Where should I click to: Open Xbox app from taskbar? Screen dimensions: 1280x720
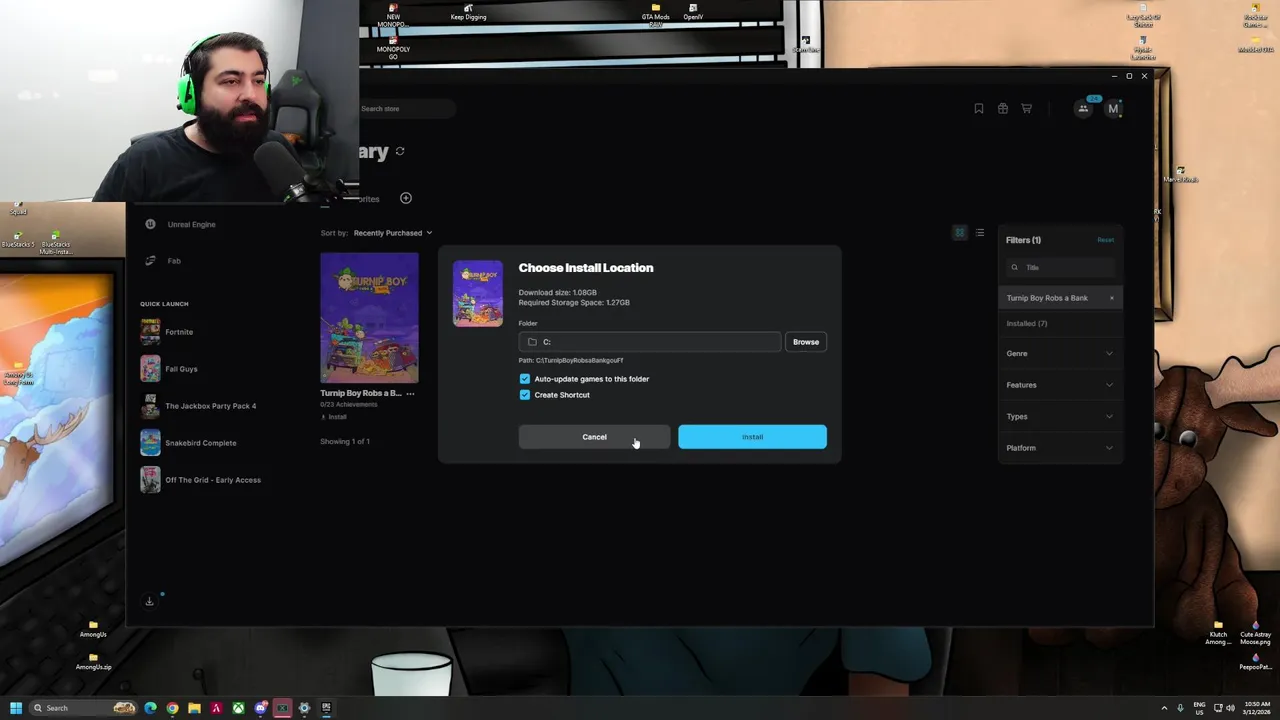pos(238,708)
